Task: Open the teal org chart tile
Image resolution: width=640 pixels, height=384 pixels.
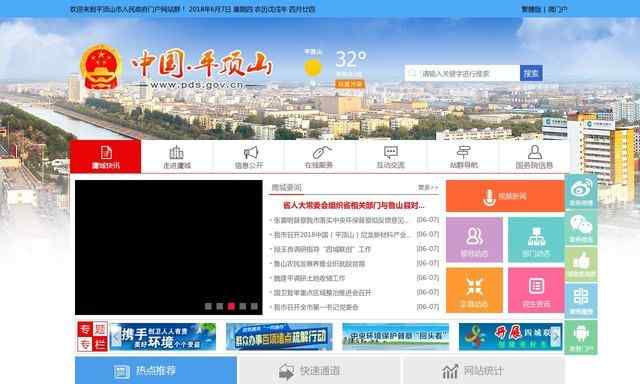Action: tap(536, 240)
